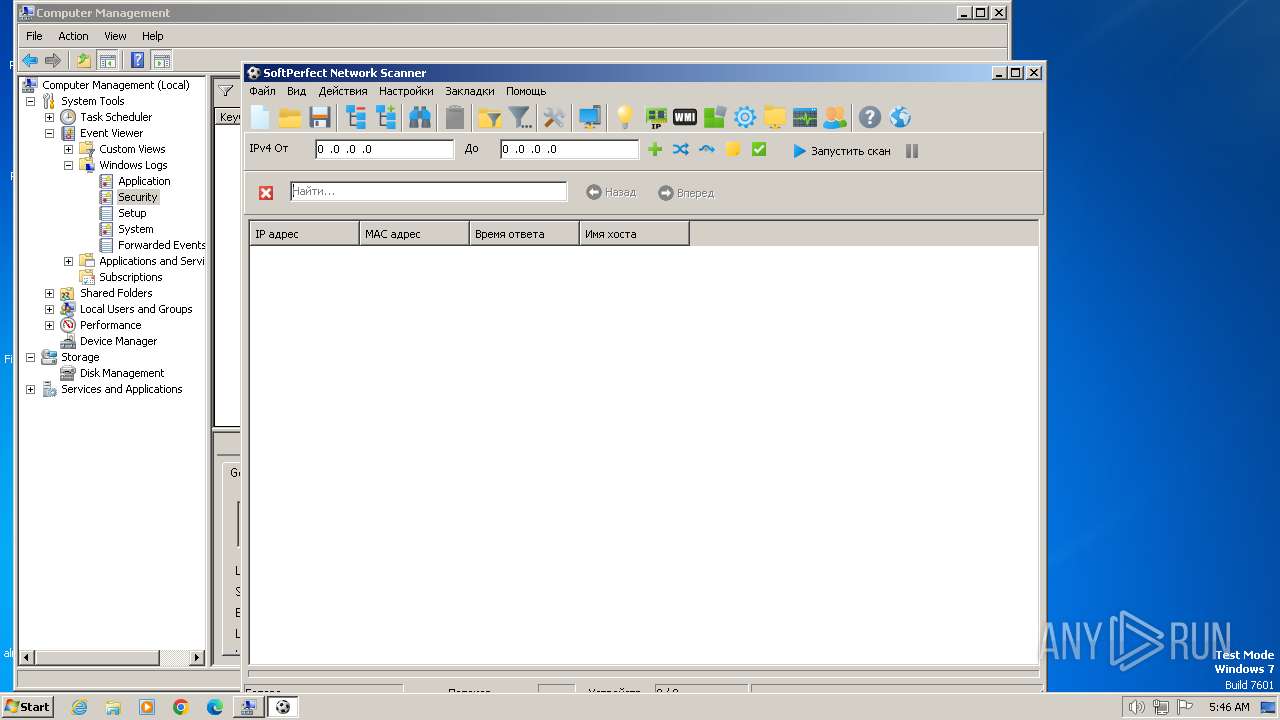Viewport: 1280px width, 720px height.
Task: Open the Файл menu
Action: tap(262, 91)
